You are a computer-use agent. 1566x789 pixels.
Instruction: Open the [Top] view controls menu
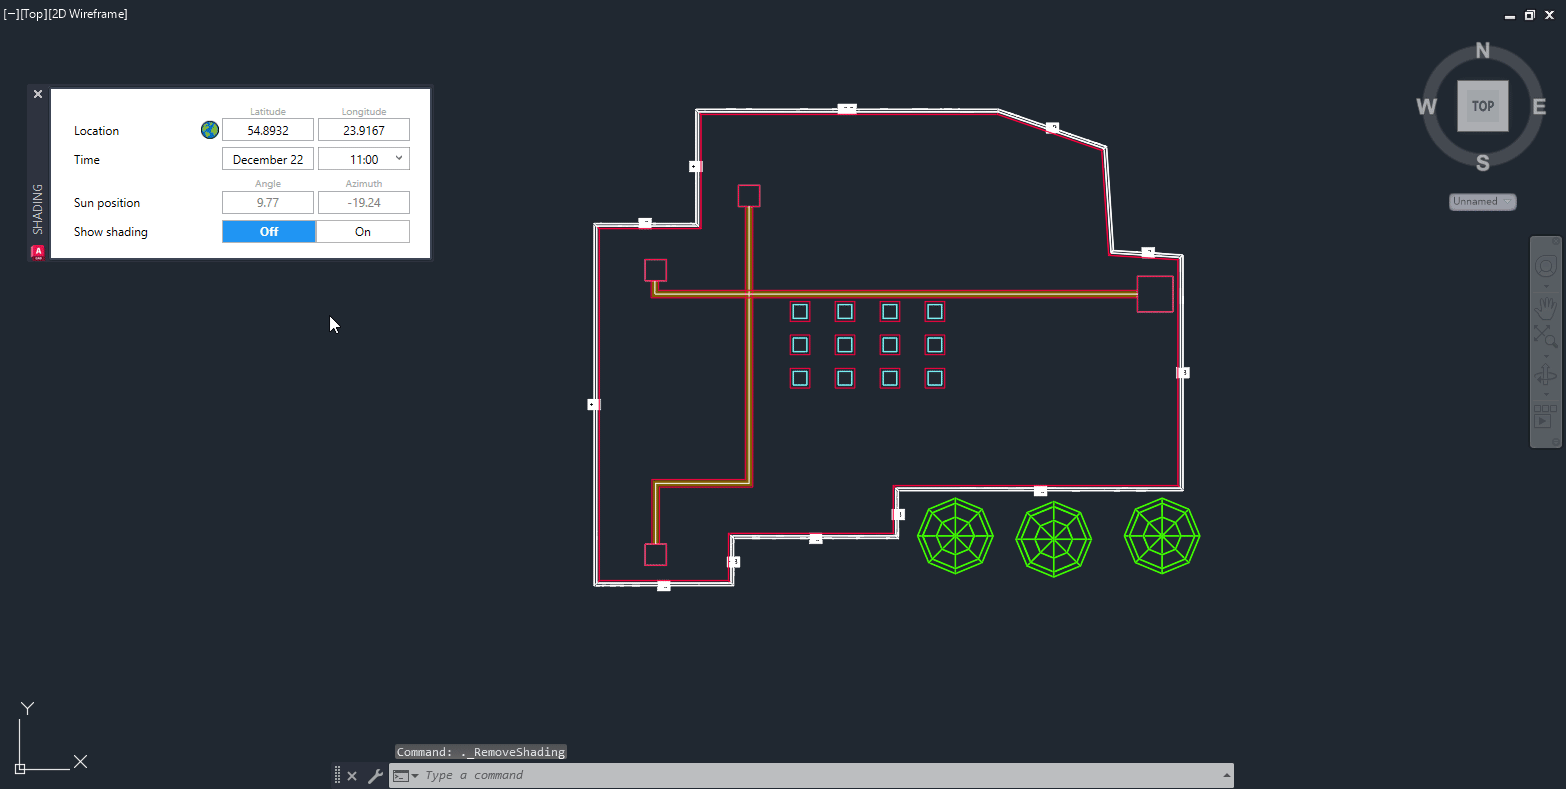pyautogui.click(x=34, y=14)
